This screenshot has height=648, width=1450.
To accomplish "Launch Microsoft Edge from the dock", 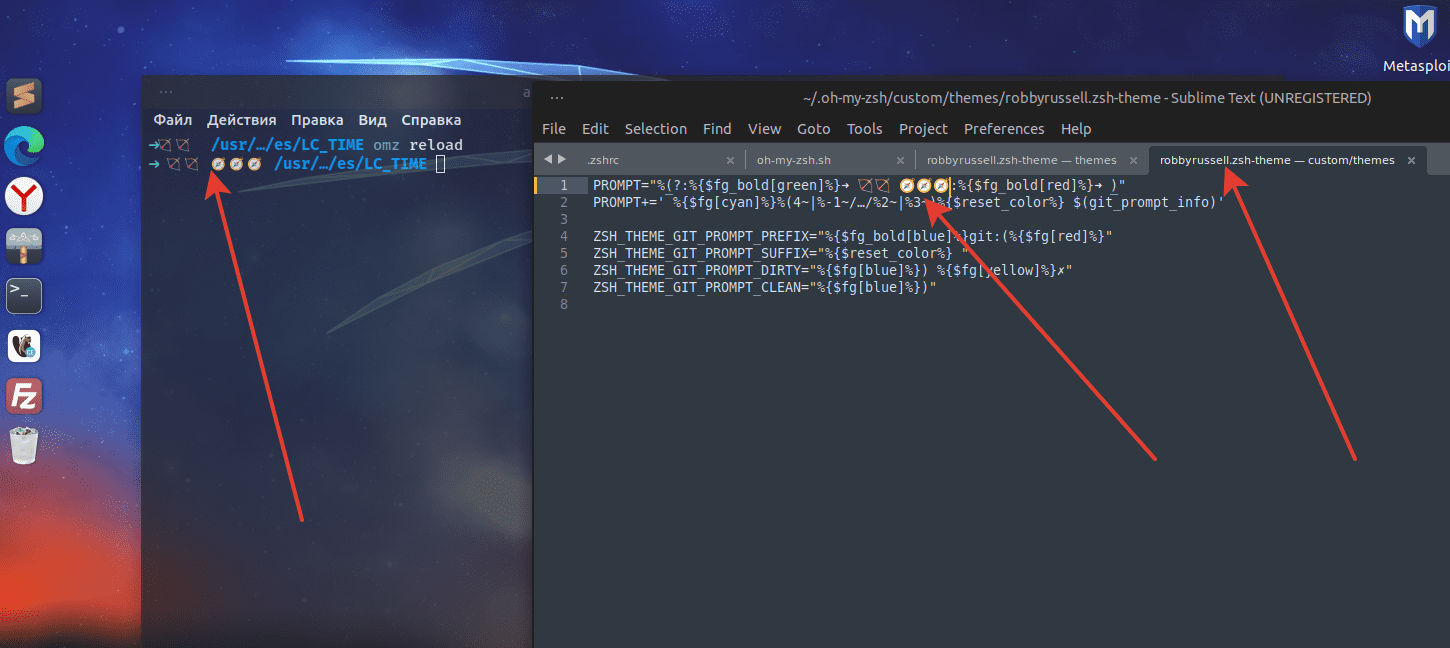I will pos(24,147).
